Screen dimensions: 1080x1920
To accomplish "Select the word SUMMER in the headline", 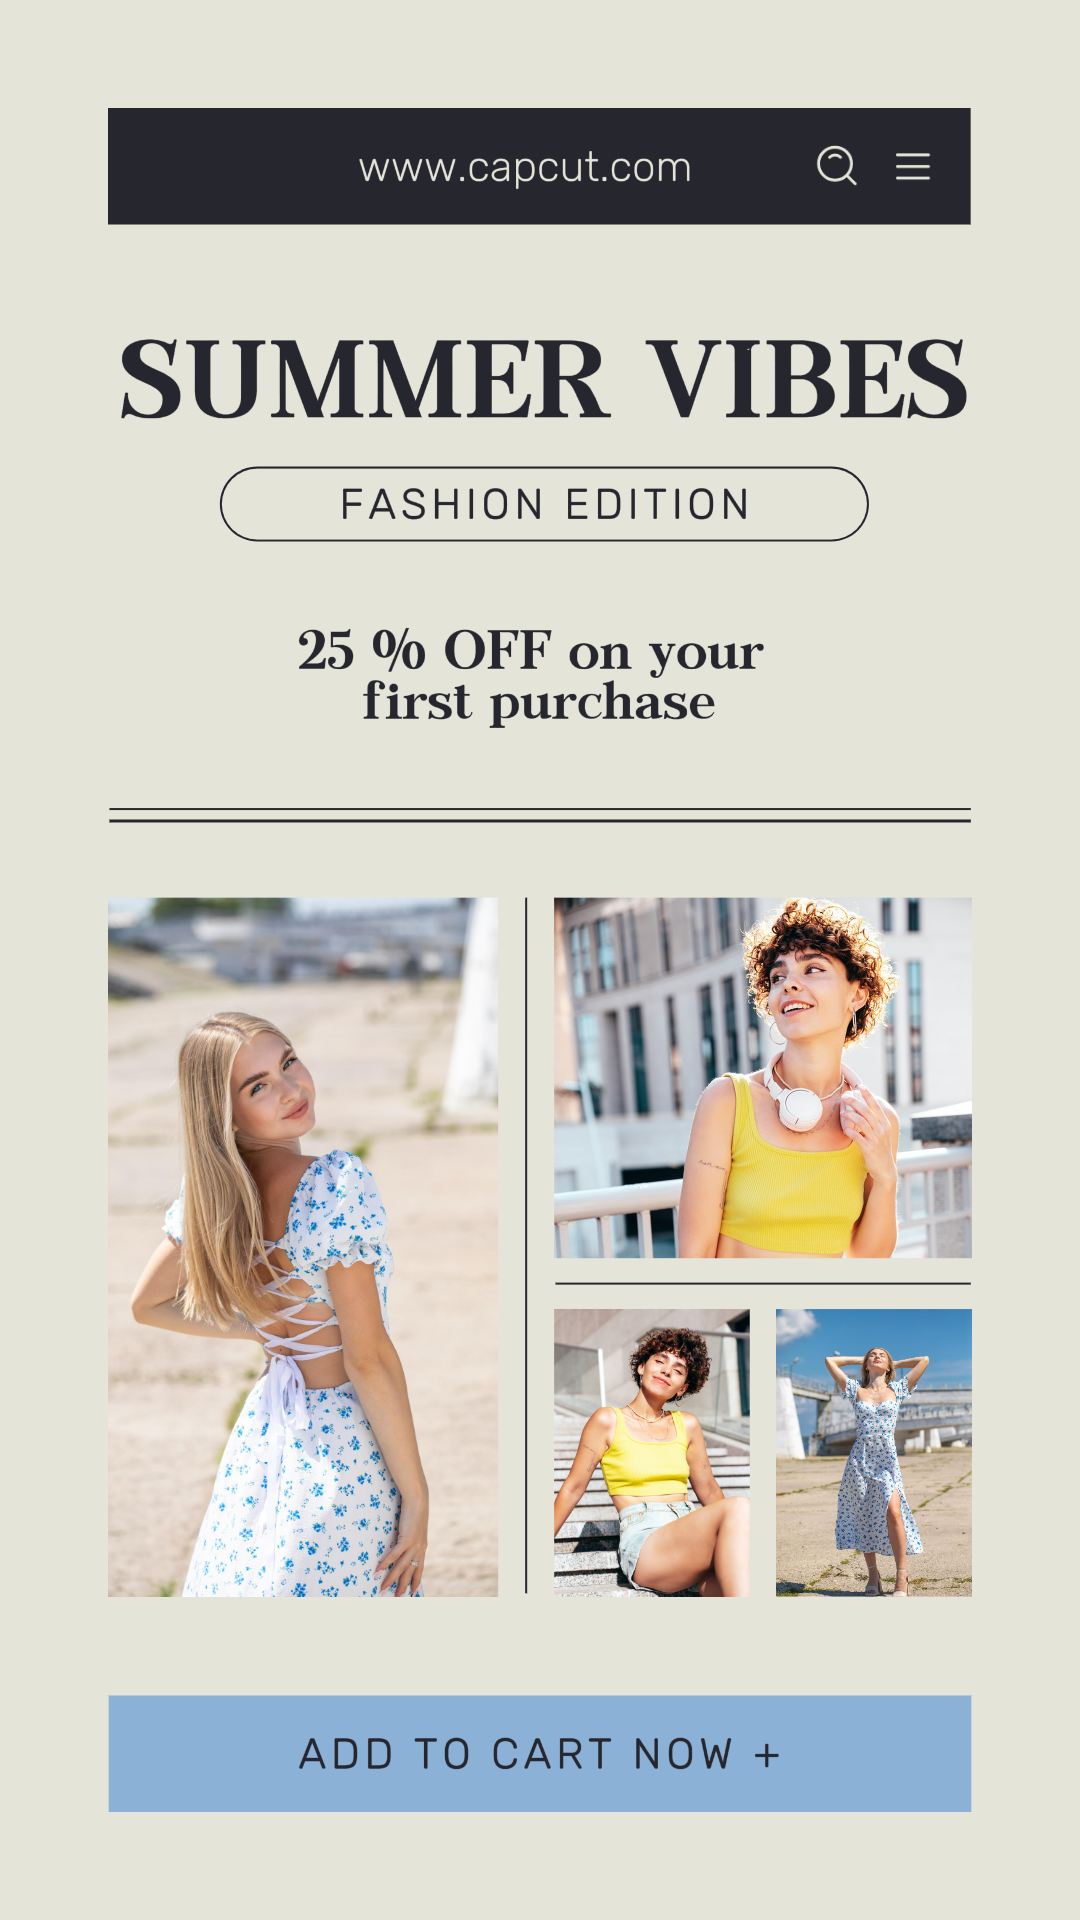I will point(363,379).
